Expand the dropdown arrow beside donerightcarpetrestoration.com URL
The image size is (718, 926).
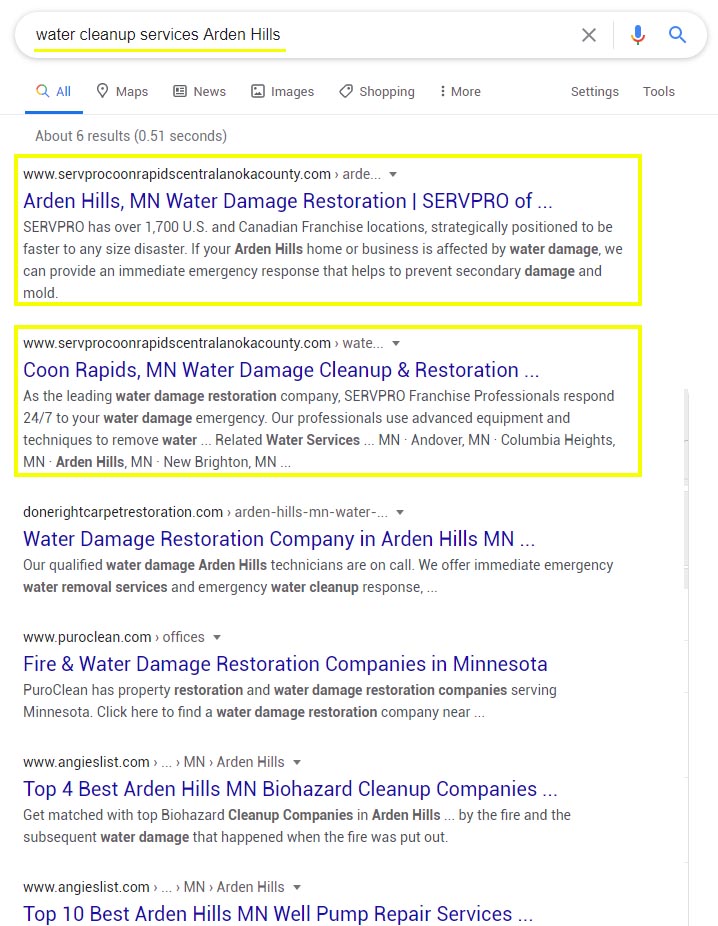point(400,513)
